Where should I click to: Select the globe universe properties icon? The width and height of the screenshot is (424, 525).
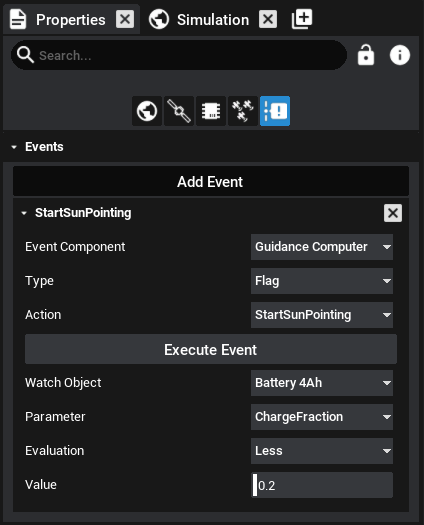click(147, 111)
